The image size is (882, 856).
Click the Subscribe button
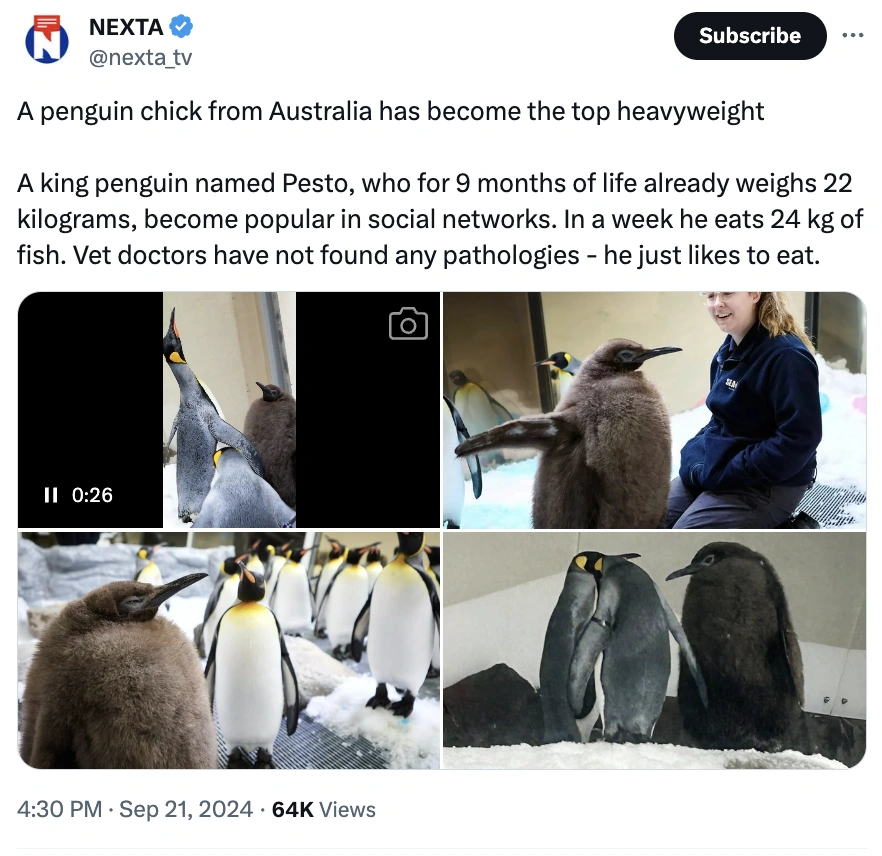click(x=750, y=36)
